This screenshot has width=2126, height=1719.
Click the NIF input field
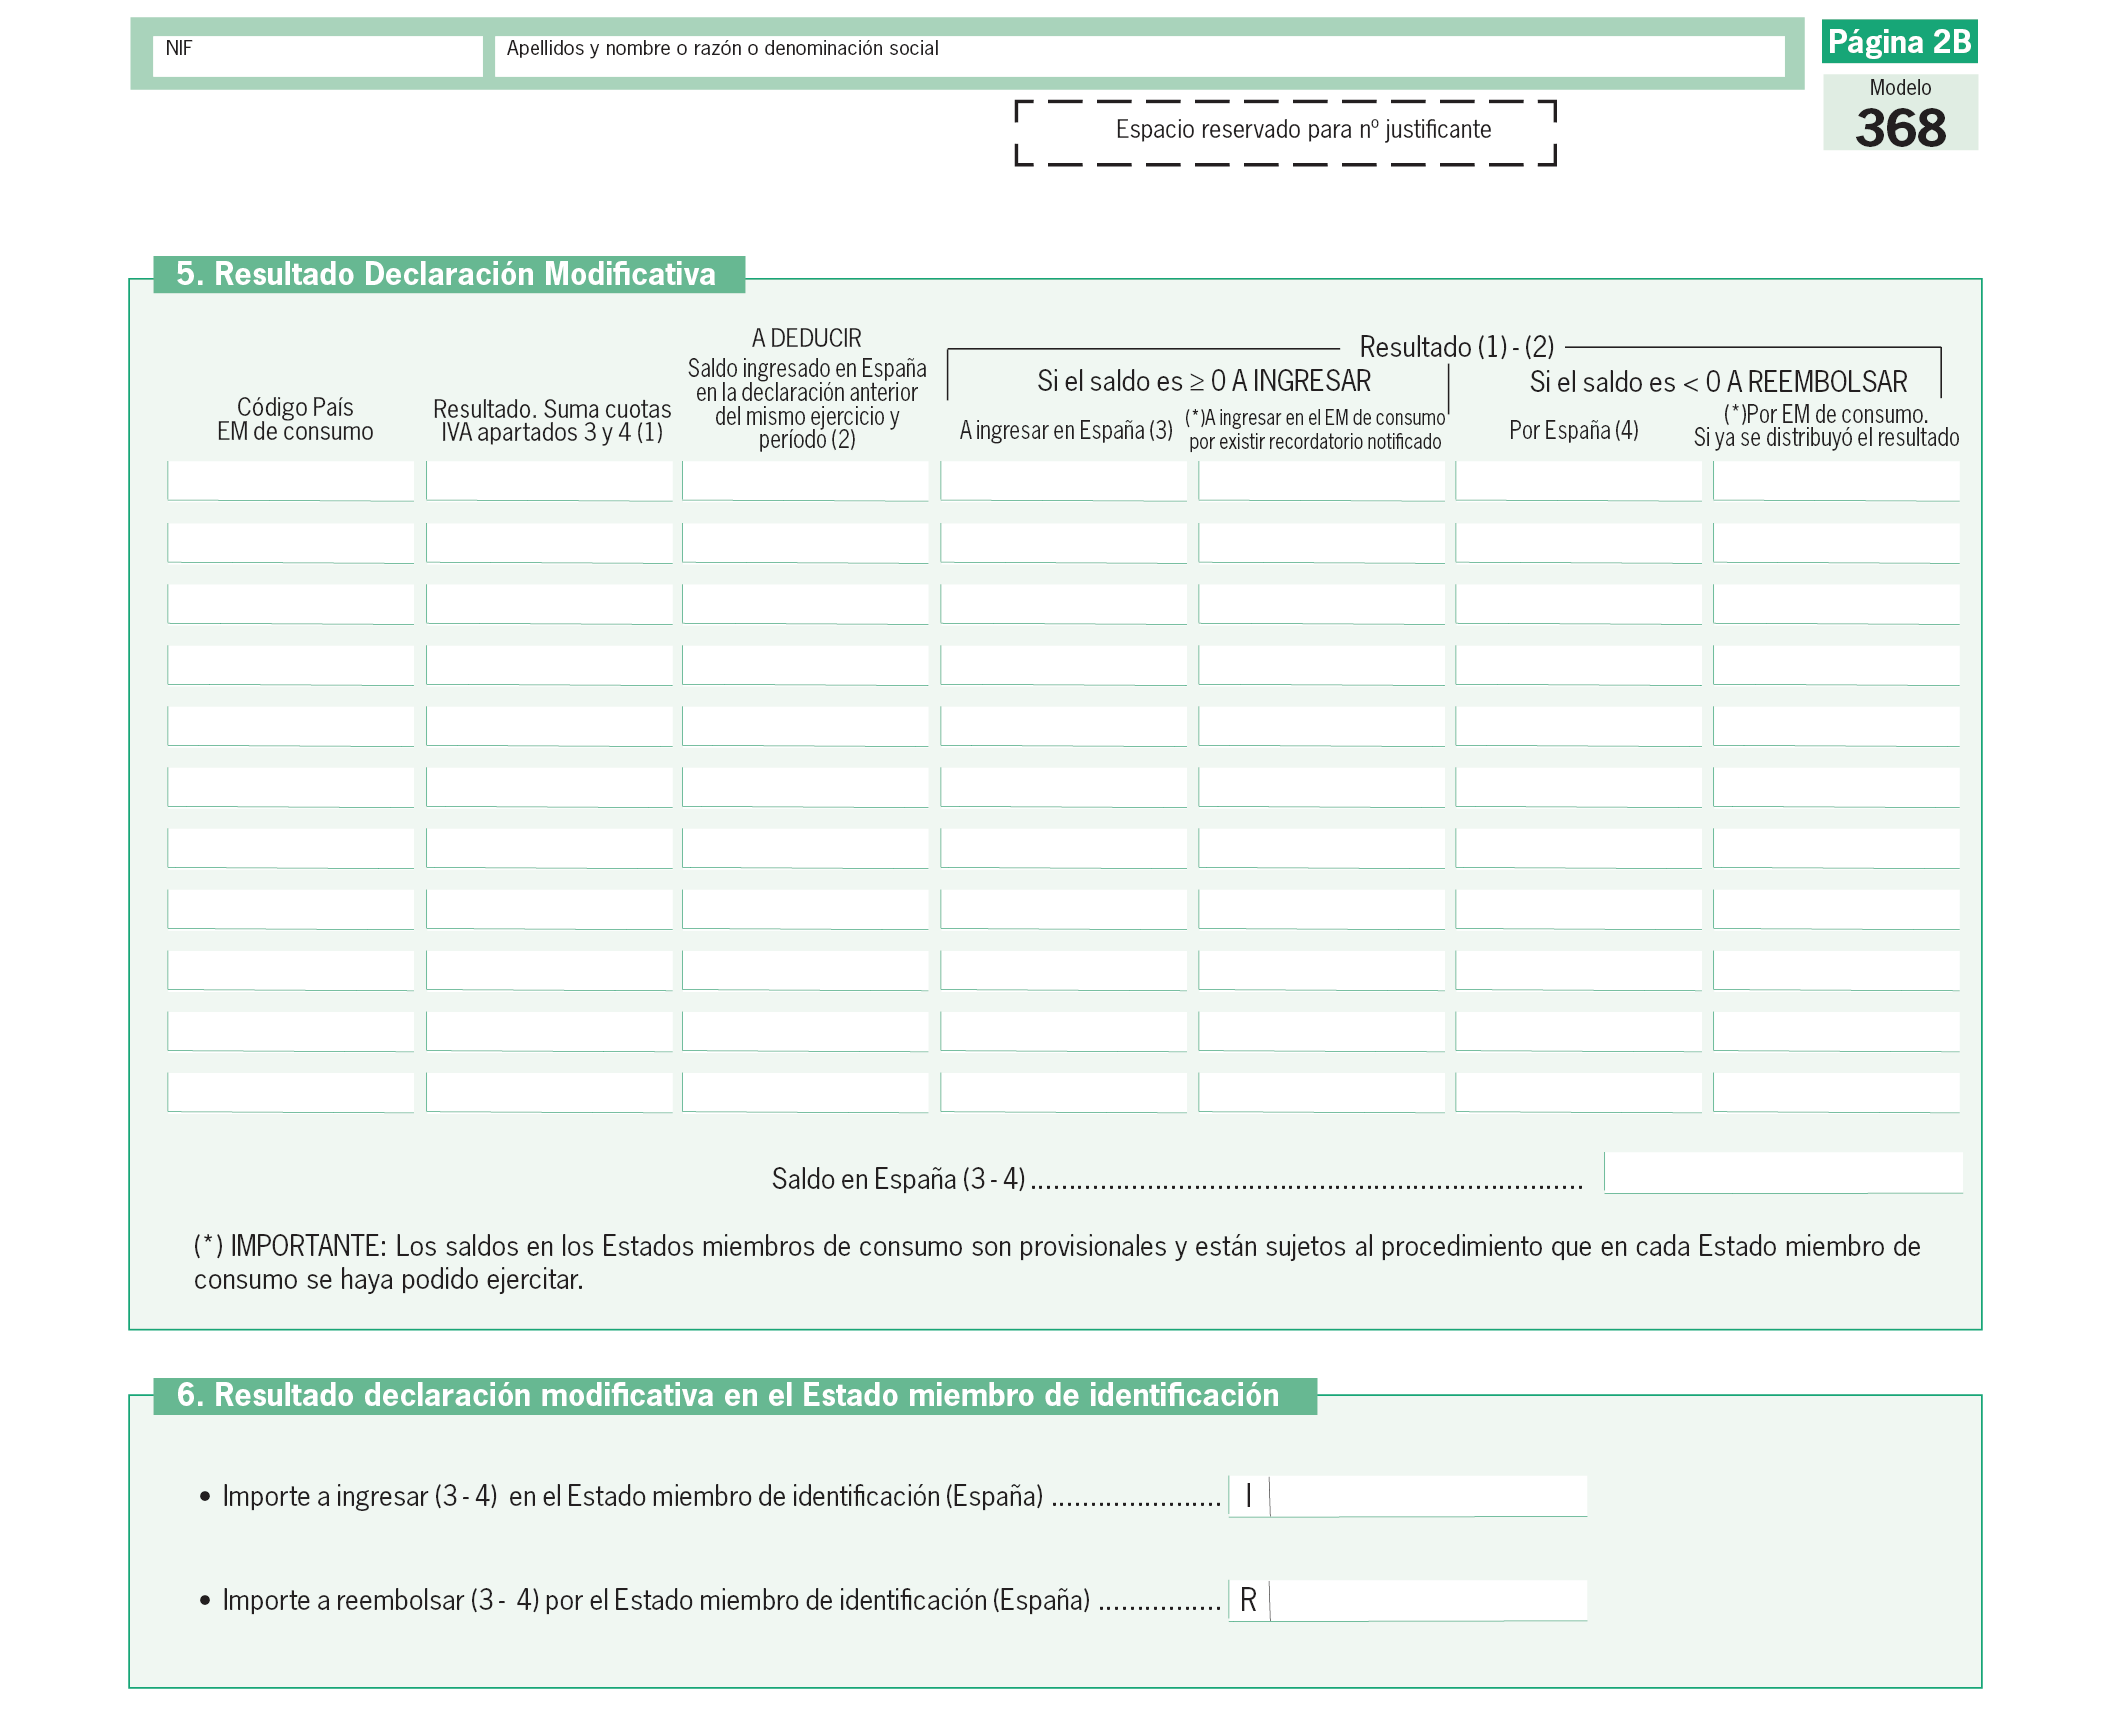[317, 56]
